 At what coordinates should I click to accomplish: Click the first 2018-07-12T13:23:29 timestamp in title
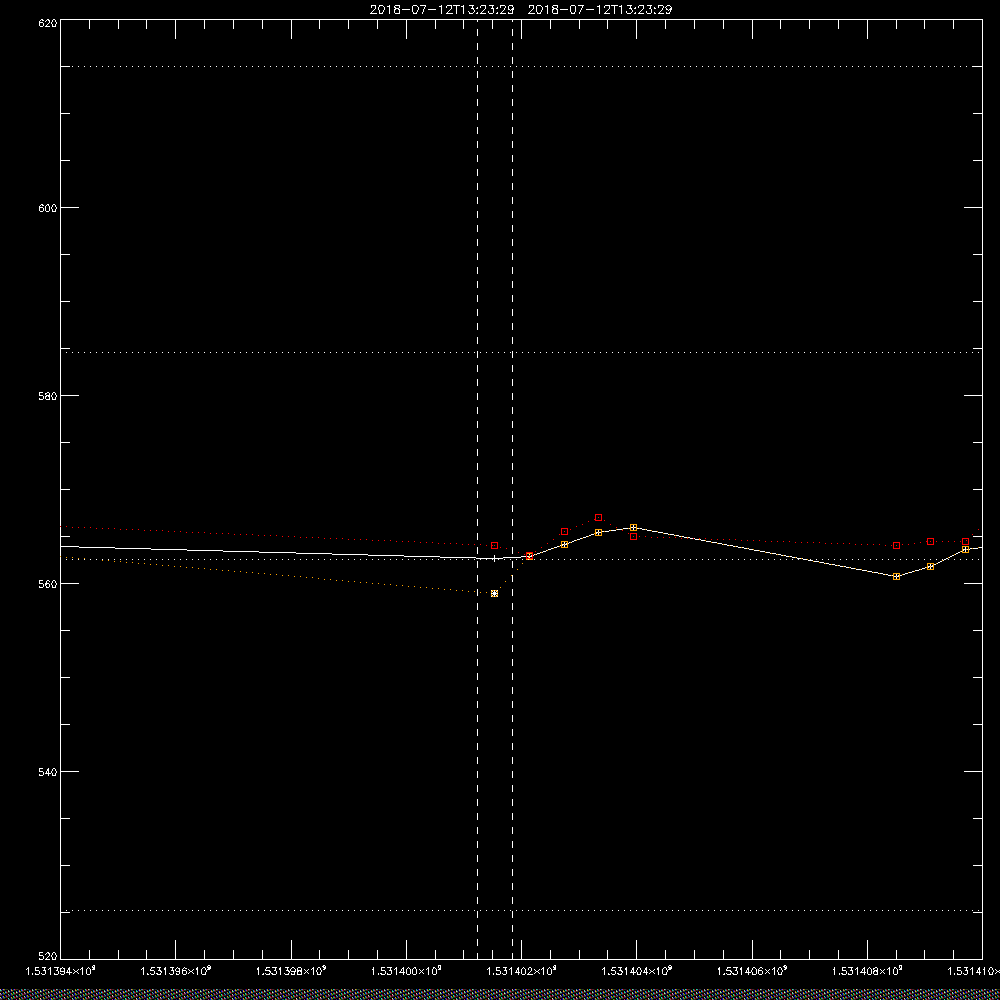pos(441,10)
